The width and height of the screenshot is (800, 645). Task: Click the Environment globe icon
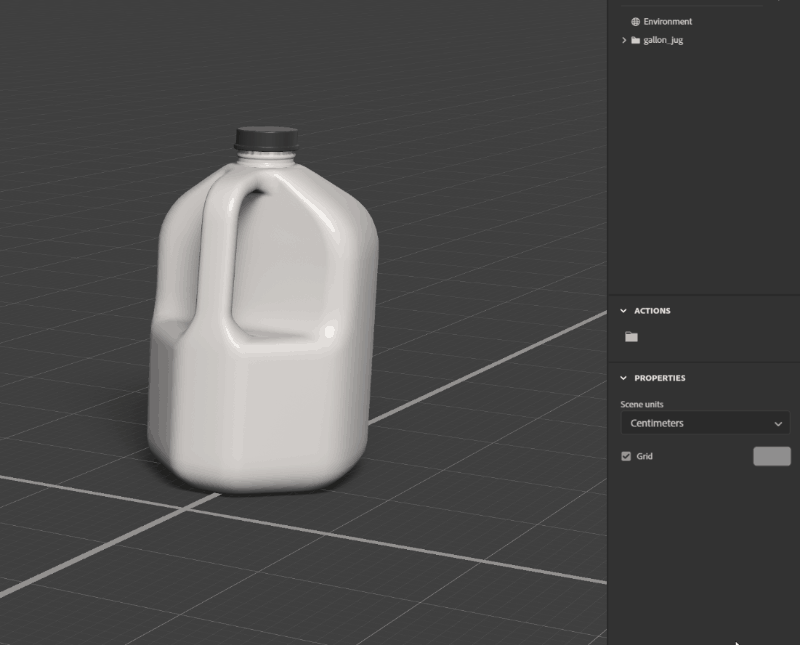[x=635, y=21]
